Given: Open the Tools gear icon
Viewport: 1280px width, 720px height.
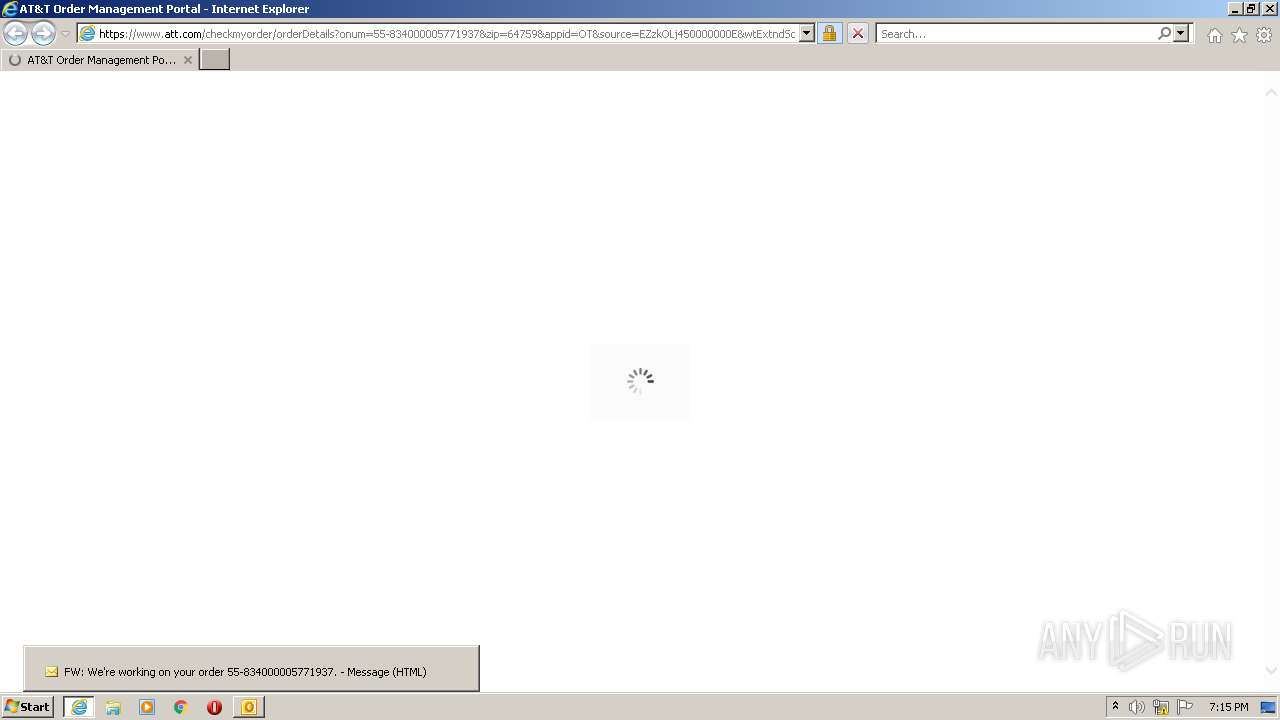Looking at the screenshot, I should [x=1264, y=35].
